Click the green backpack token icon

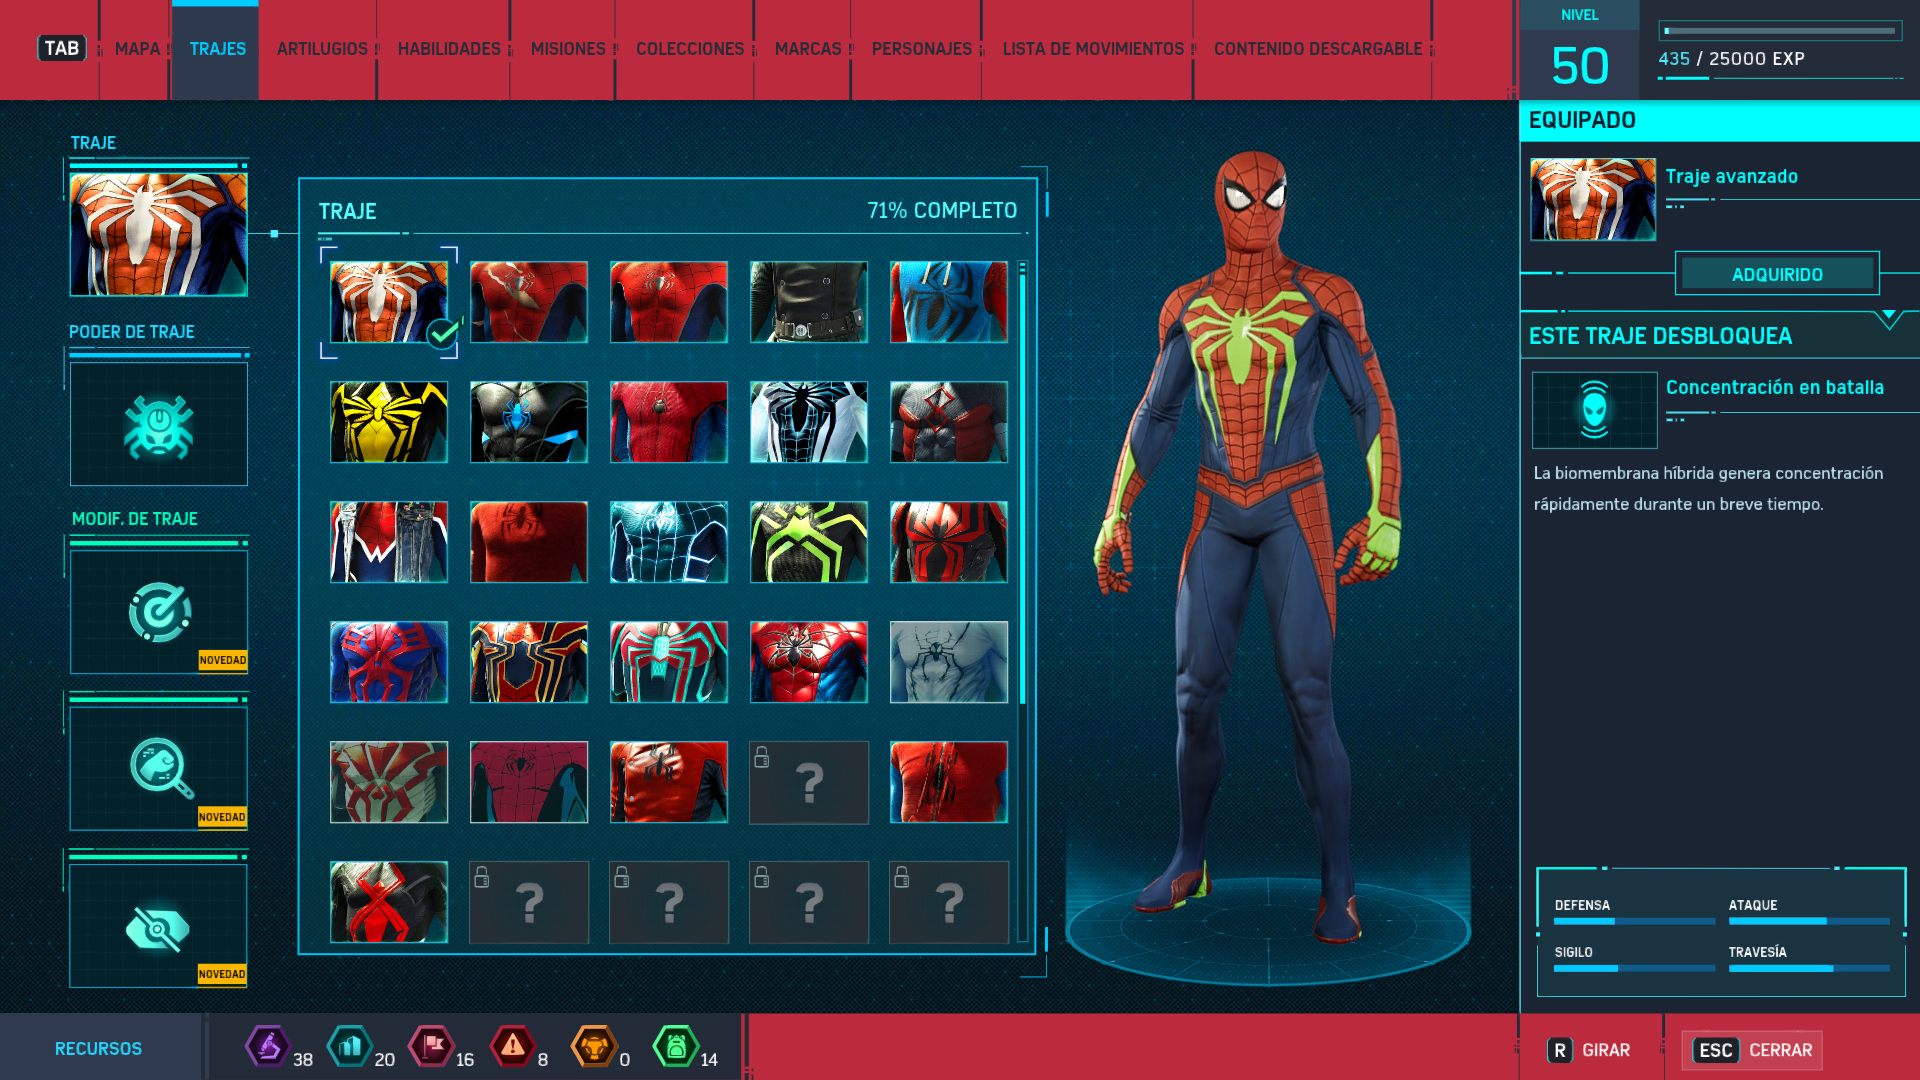[676, 1047]
